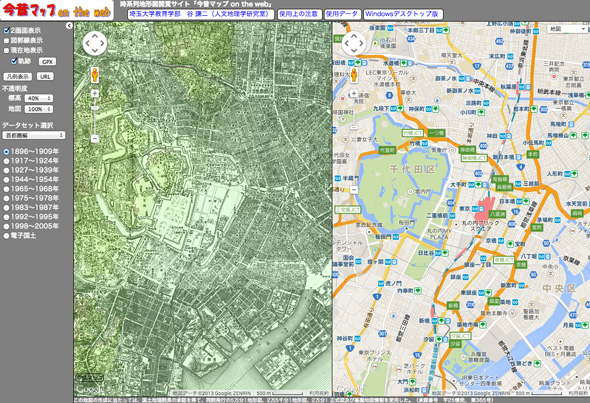Select the 1917~1924年 radio button
Screen dimensions: 590x403
tap(6, 161)
